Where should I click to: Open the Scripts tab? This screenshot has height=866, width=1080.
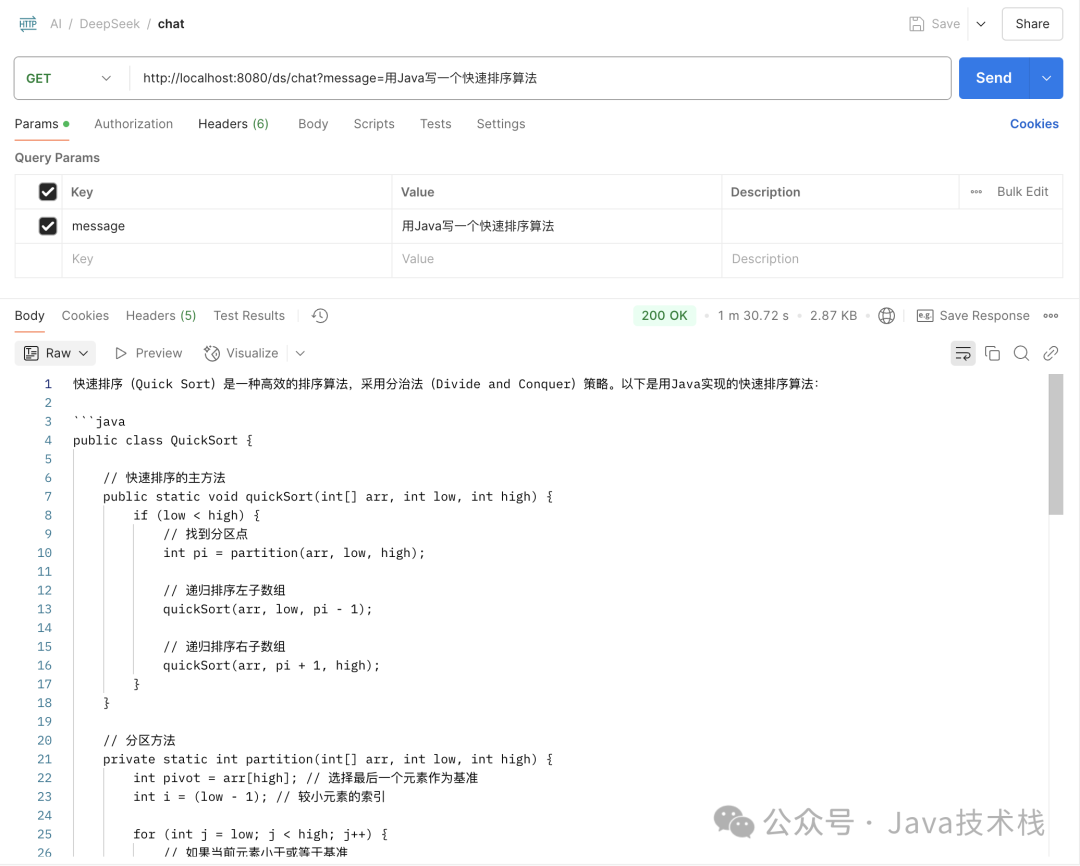coord(374,124)
